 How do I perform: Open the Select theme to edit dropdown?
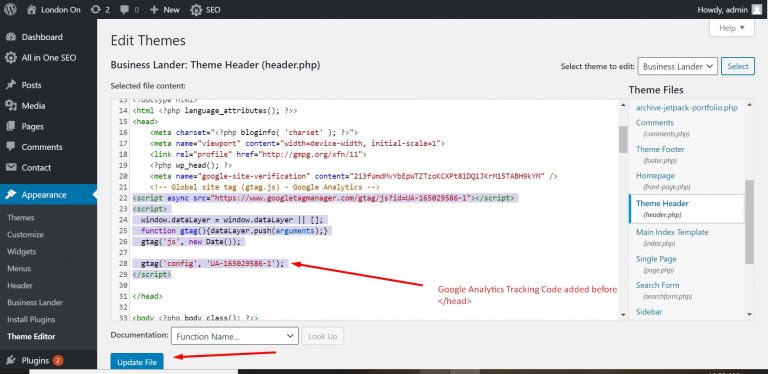tap(677, 67)
